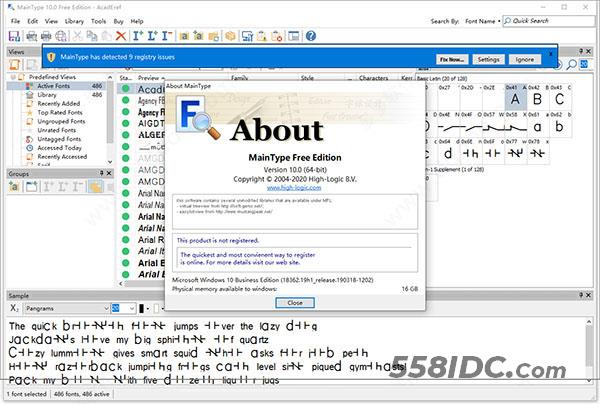Click New Group folder icon in Groups panel
The image size is (600, 404).
31,187
